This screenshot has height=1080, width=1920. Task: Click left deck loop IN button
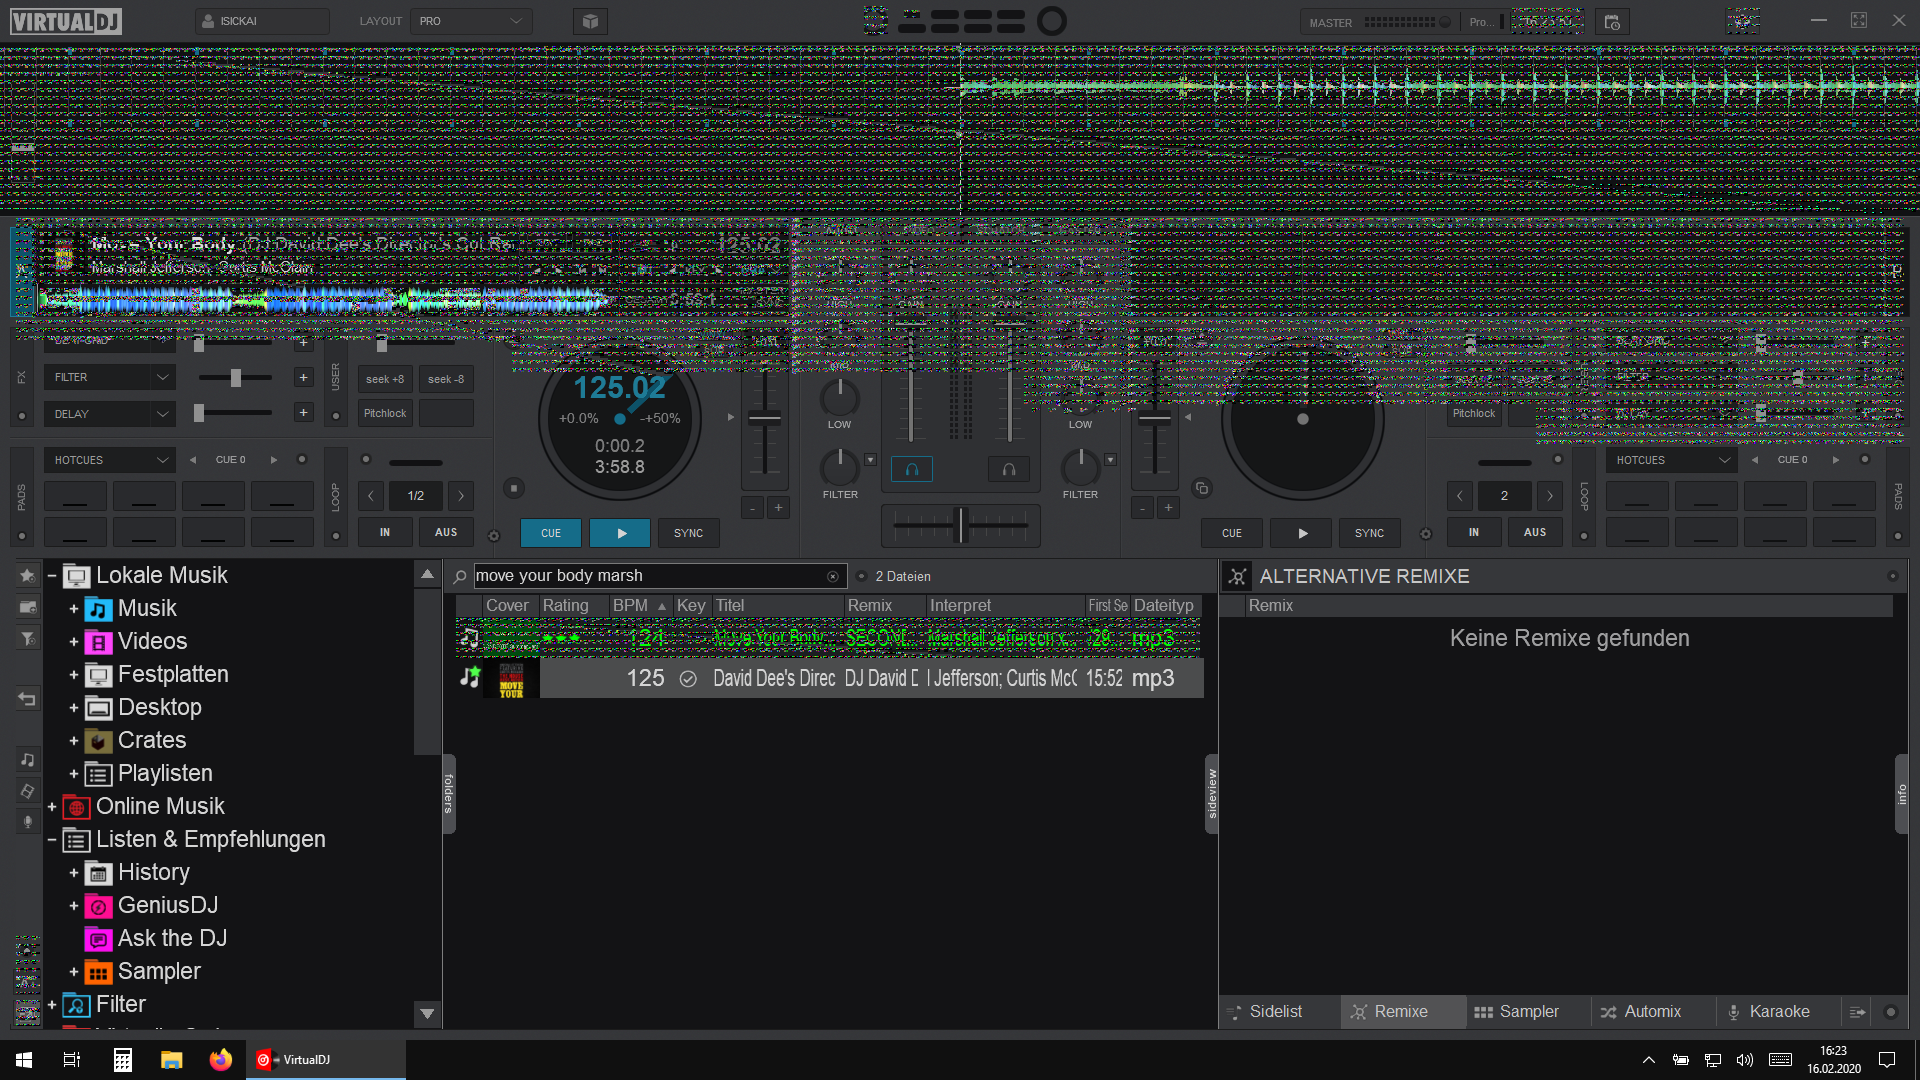tap(385, 532)
